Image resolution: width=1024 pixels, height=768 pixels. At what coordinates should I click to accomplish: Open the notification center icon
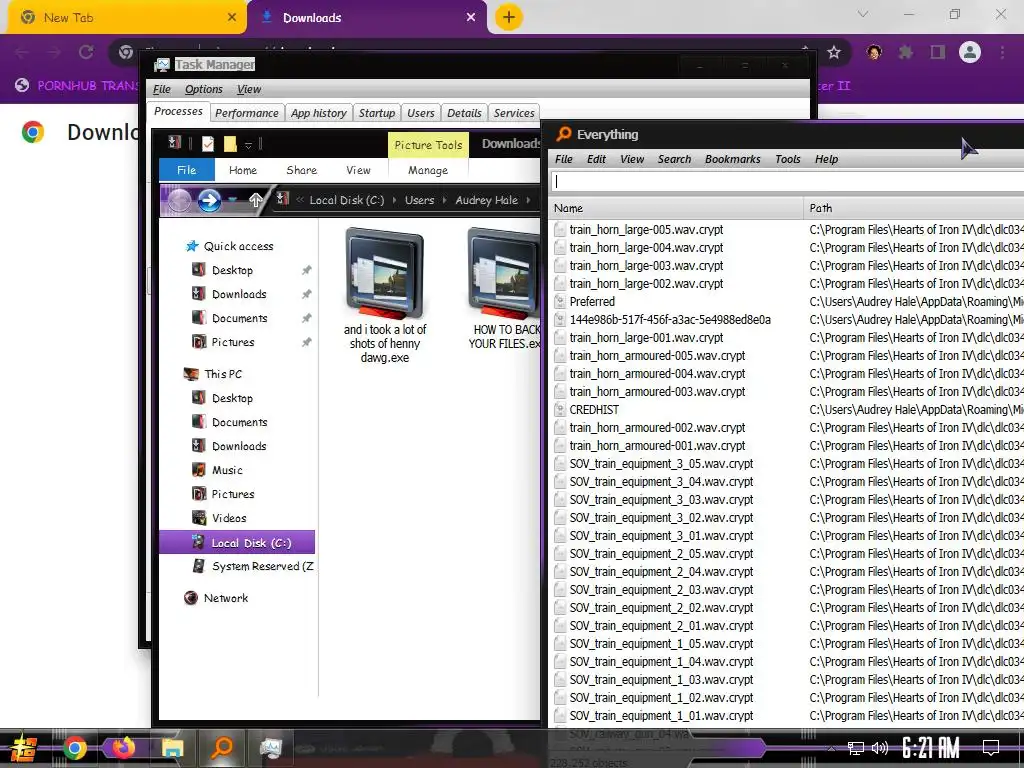(991, 748)
